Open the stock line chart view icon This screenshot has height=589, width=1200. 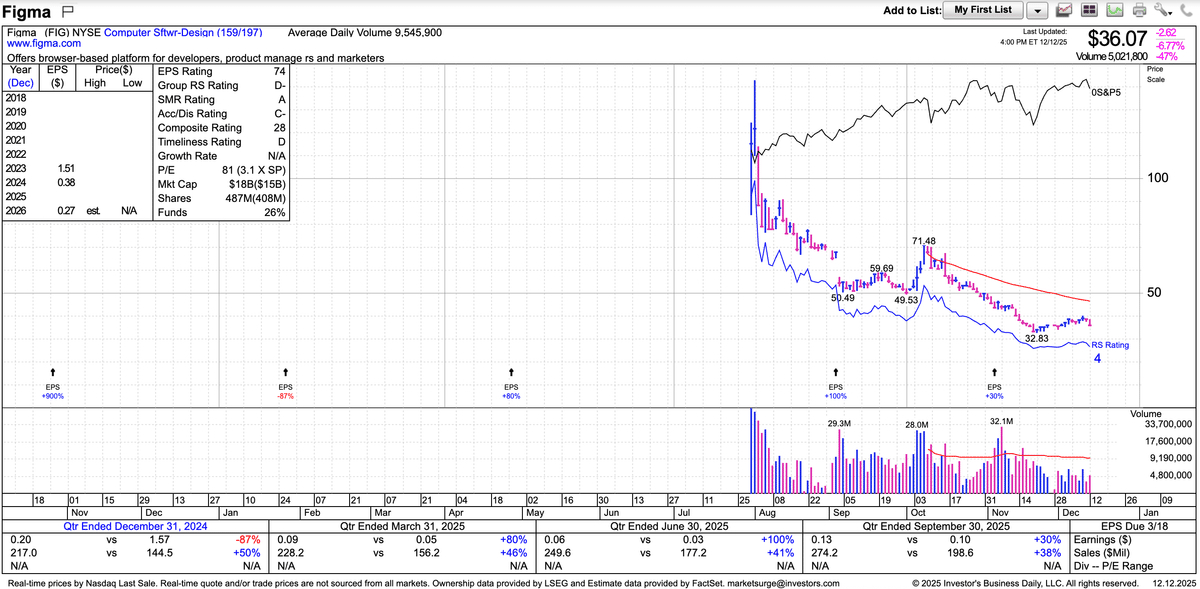coord(1064,10)
